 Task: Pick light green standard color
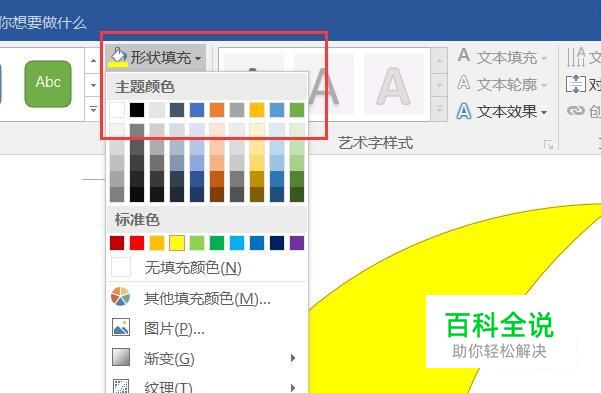pyautogui.click(x=197, y=243)
